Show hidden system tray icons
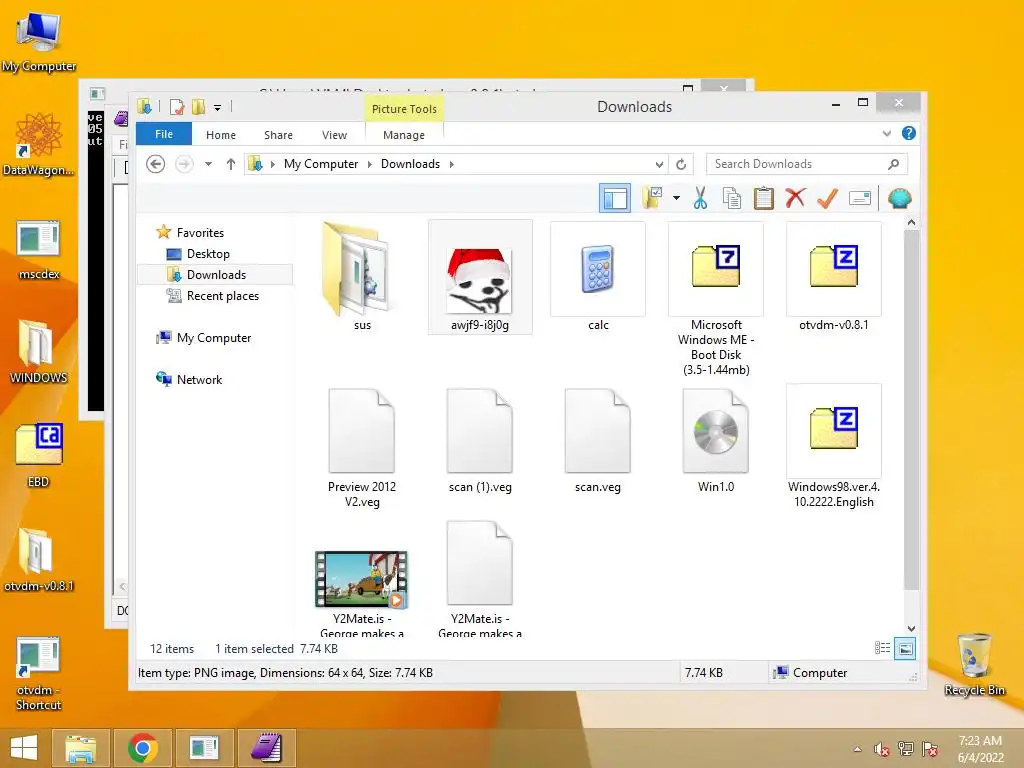The width and height of the screenshot is (1024, 768). [857, 749]
